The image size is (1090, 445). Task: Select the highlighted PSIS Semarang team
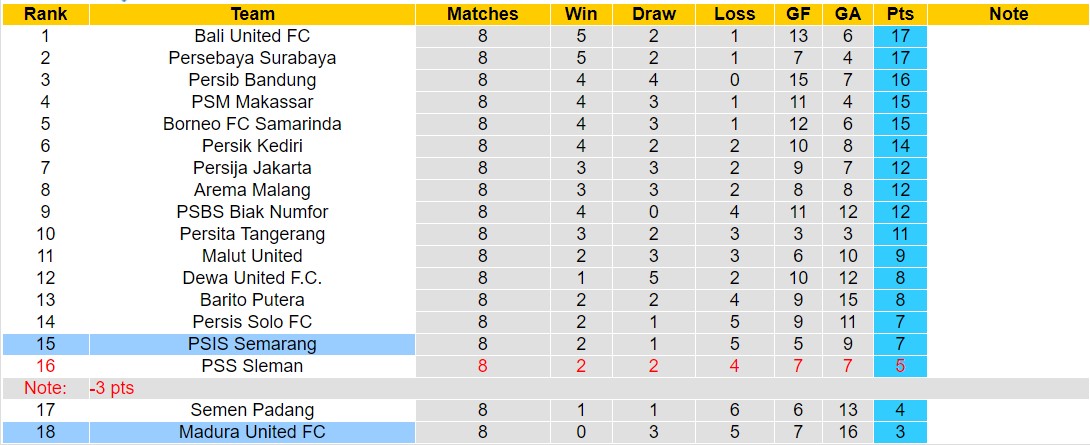coord(252,344)
